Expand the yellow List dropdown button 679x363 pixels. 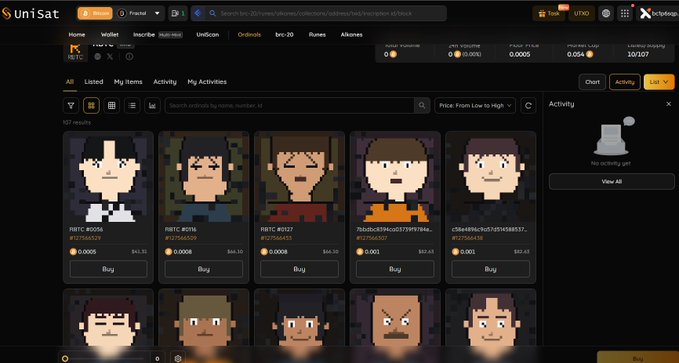pos(659,82)
